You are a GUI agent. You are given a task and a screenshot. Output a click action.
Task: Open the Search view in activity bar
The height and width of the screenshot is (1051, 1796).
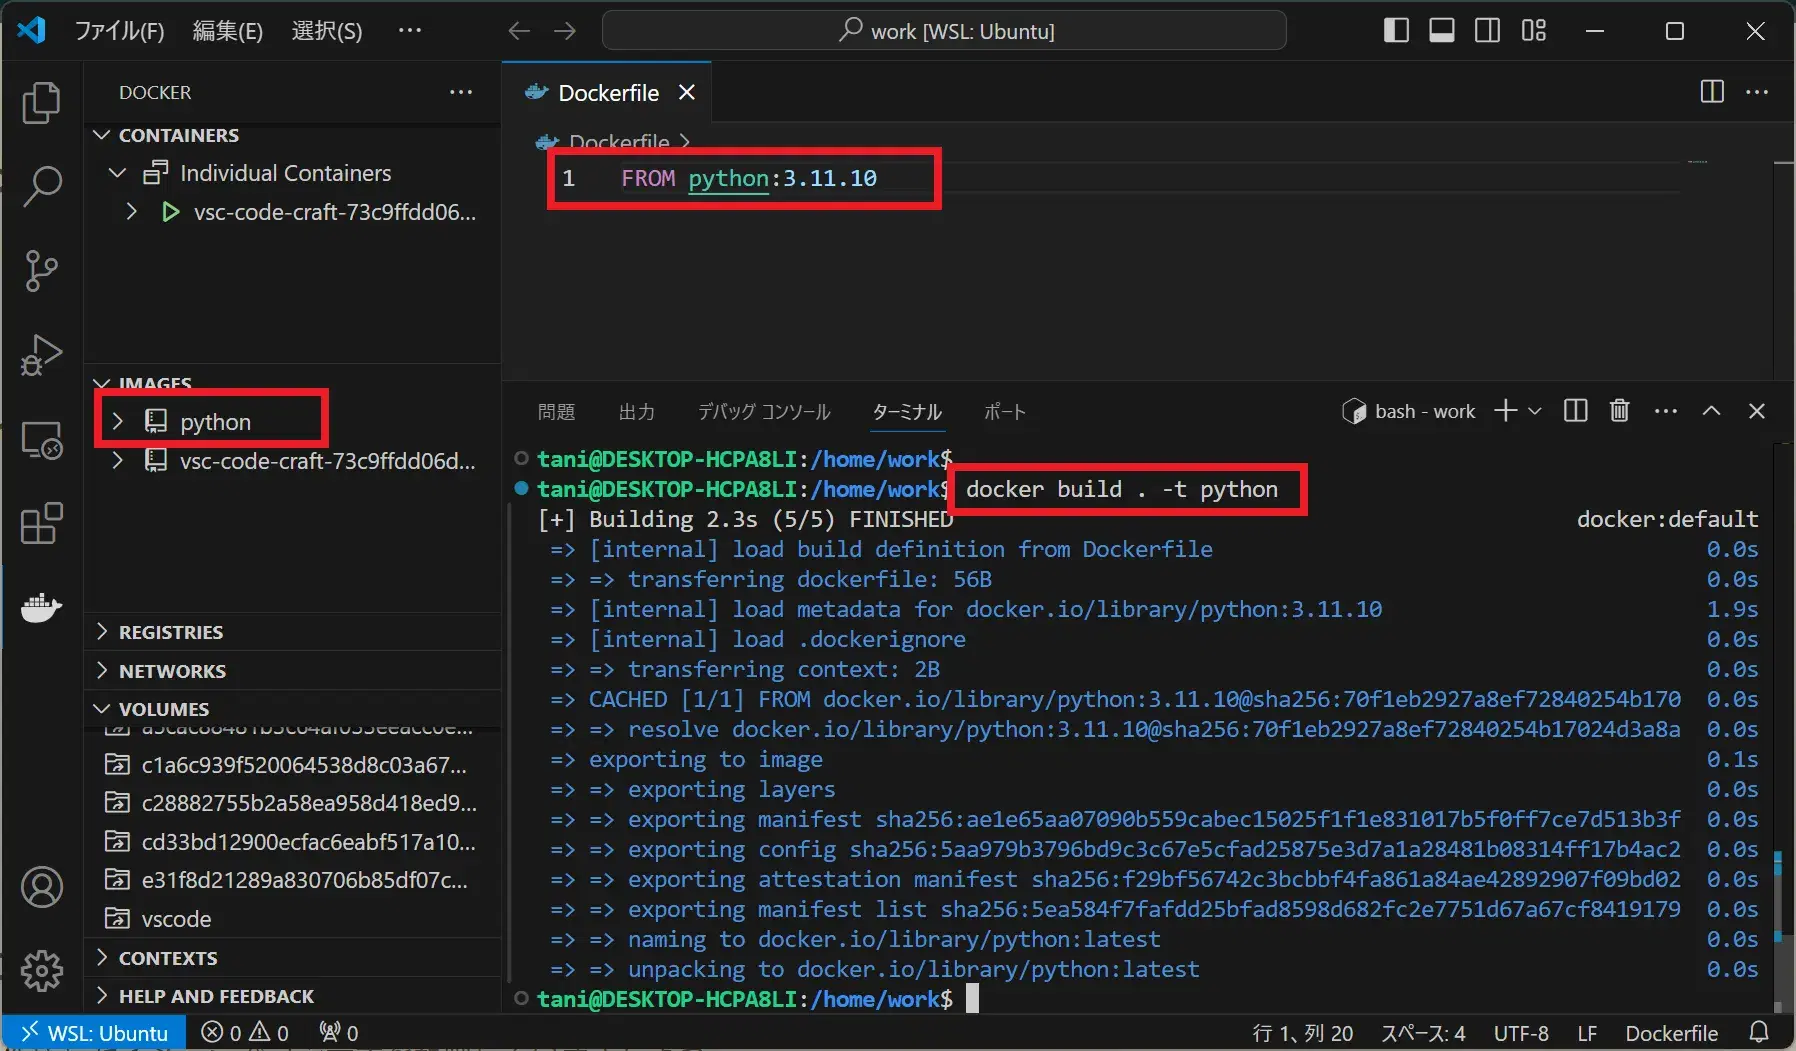41,186
